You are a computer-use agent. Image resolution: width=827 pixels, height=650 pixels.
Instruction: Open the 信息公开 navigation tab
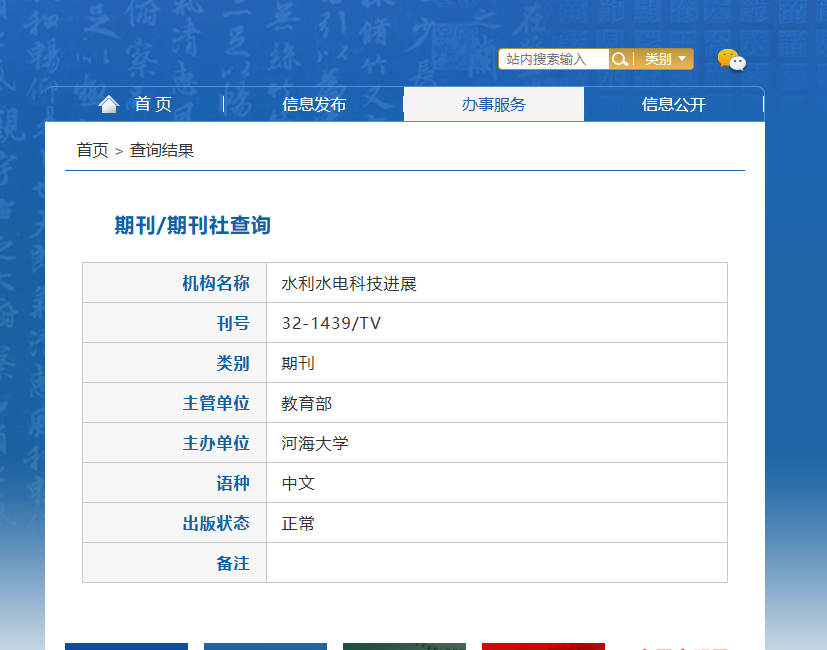click(x=674, y=104)
